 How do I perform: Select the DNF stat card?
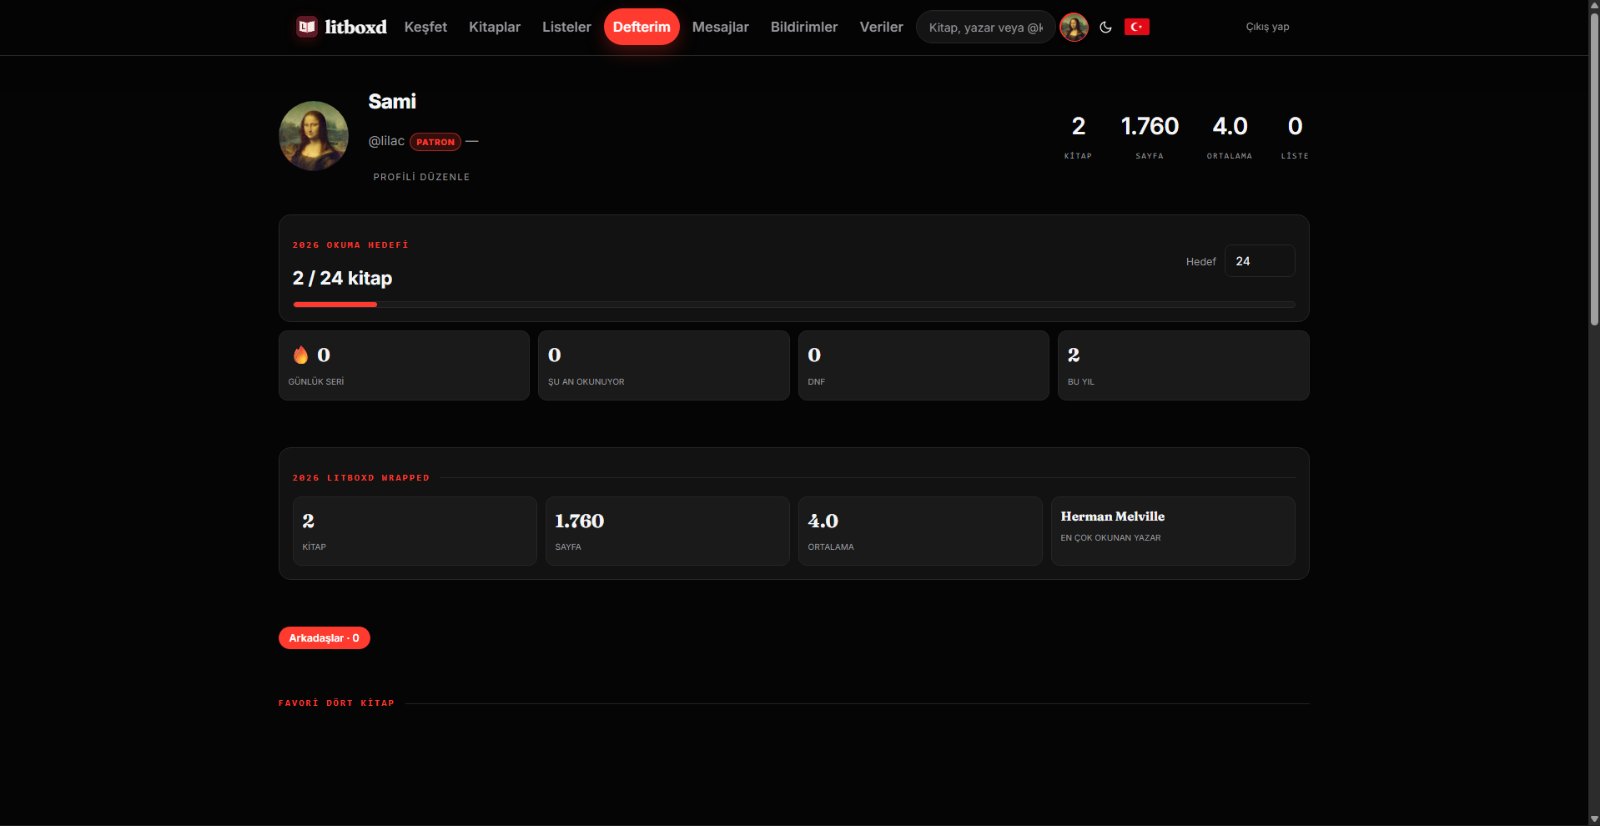(x=923, y=366)
